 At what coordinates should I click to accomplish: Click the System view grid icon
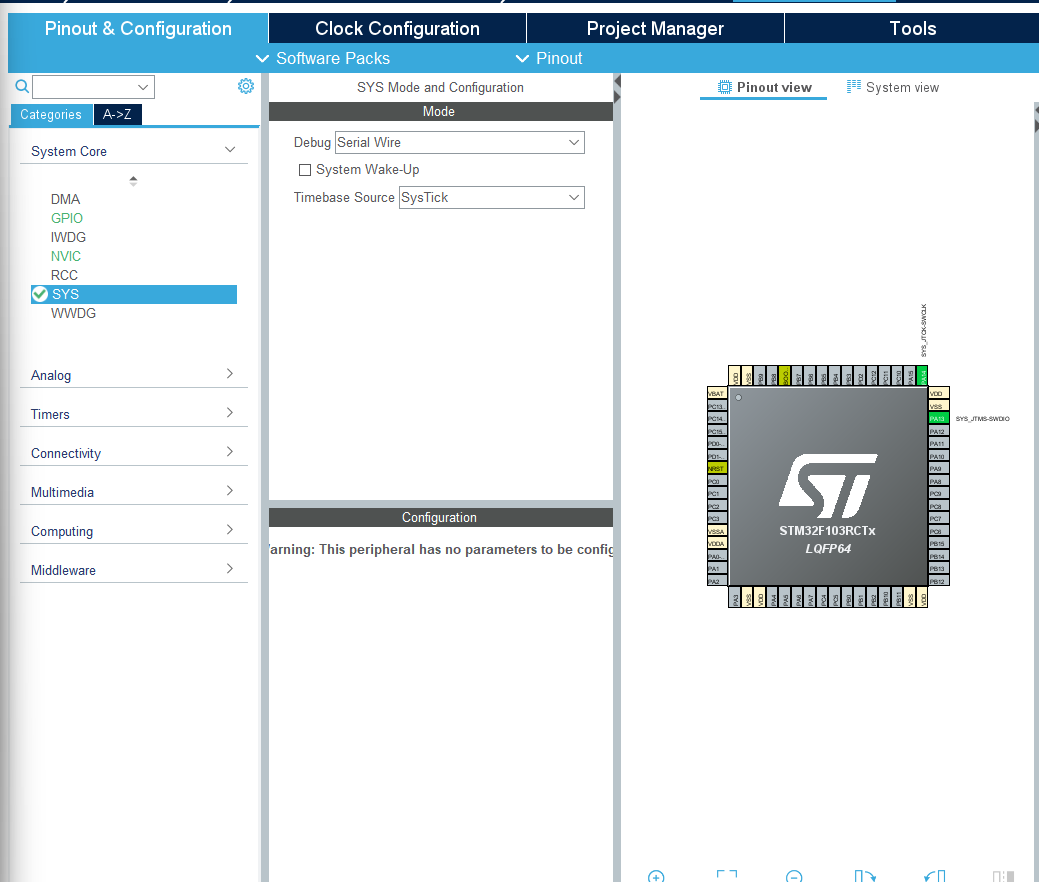[x=853, y=87]
